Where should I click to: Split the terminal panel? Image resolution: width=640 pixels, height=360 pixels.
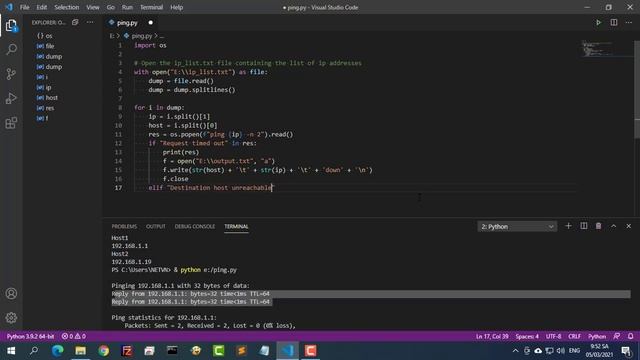coord(584,226)
